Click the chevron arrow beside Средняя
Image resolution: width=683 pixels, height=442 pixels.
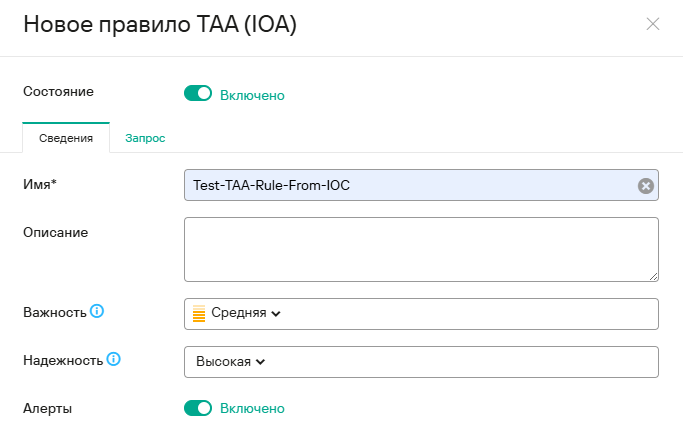tap(276, 314)
